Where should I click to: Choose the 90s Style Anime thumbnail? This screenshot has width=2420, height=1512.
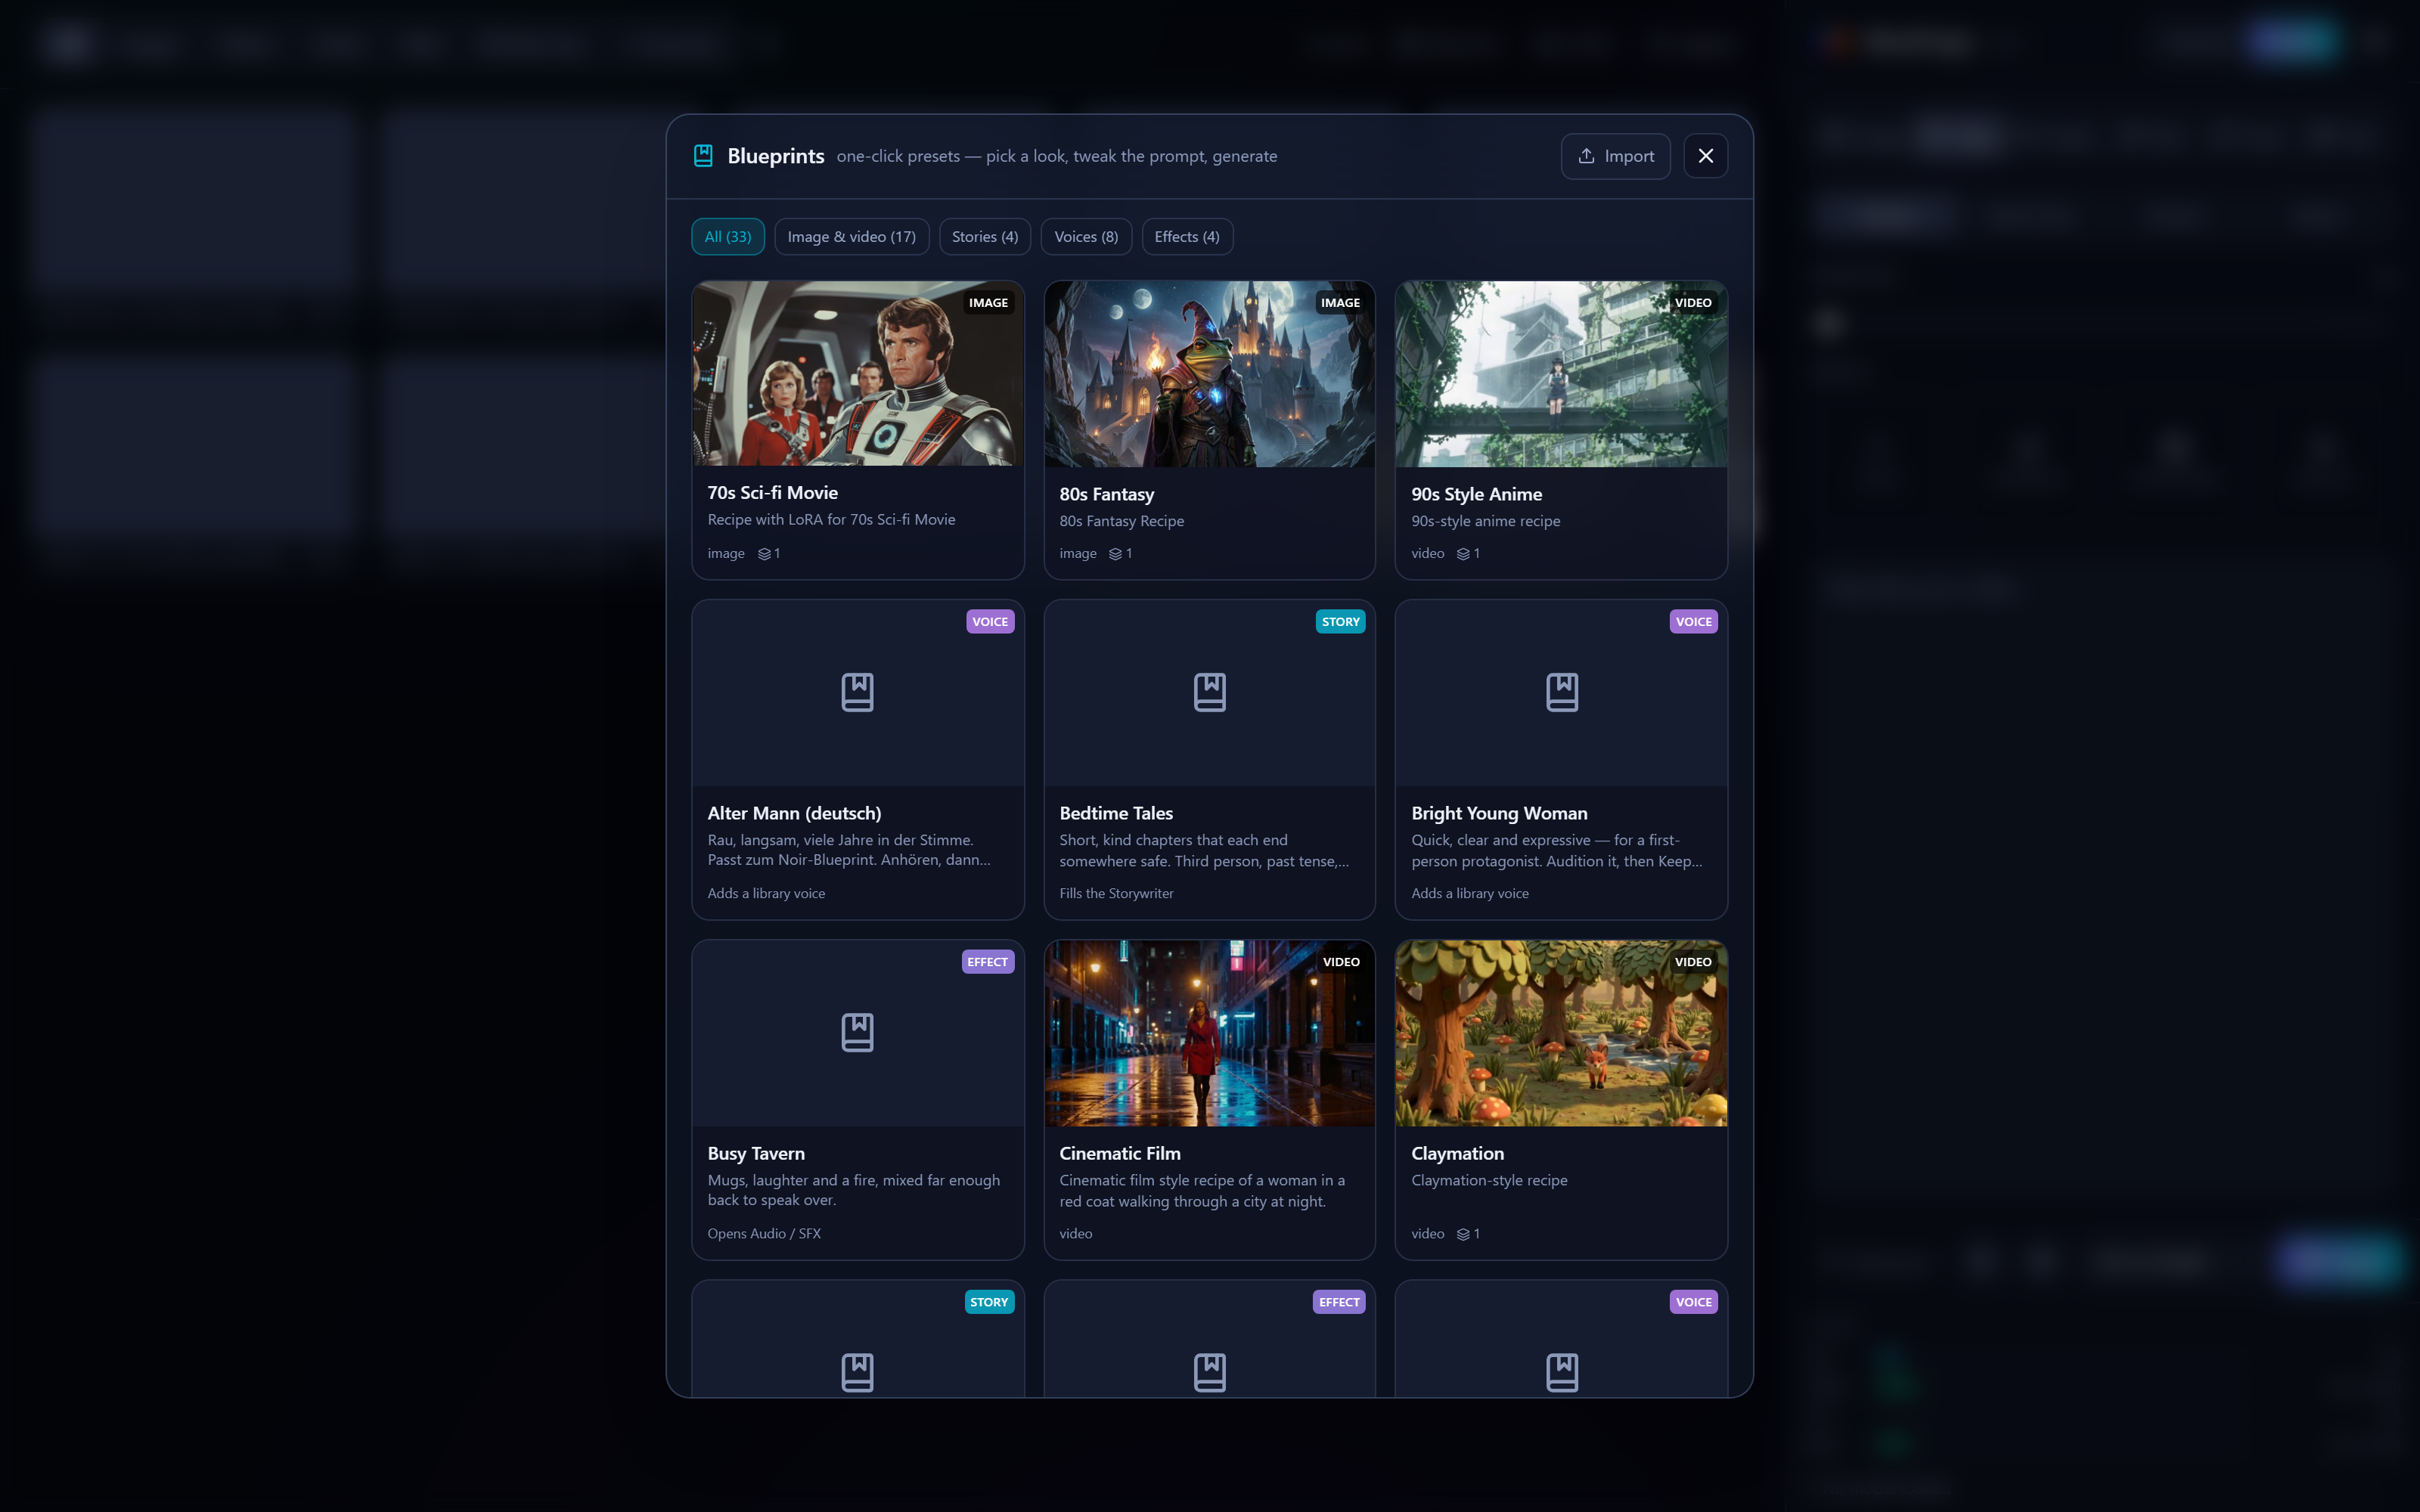1561,373
